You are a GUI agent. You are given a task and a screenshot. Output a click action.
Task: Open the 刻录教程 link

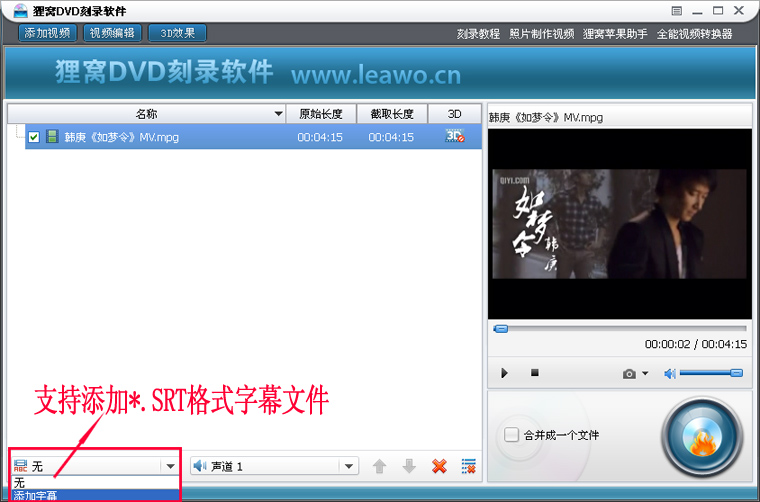(x=478, y=34)
